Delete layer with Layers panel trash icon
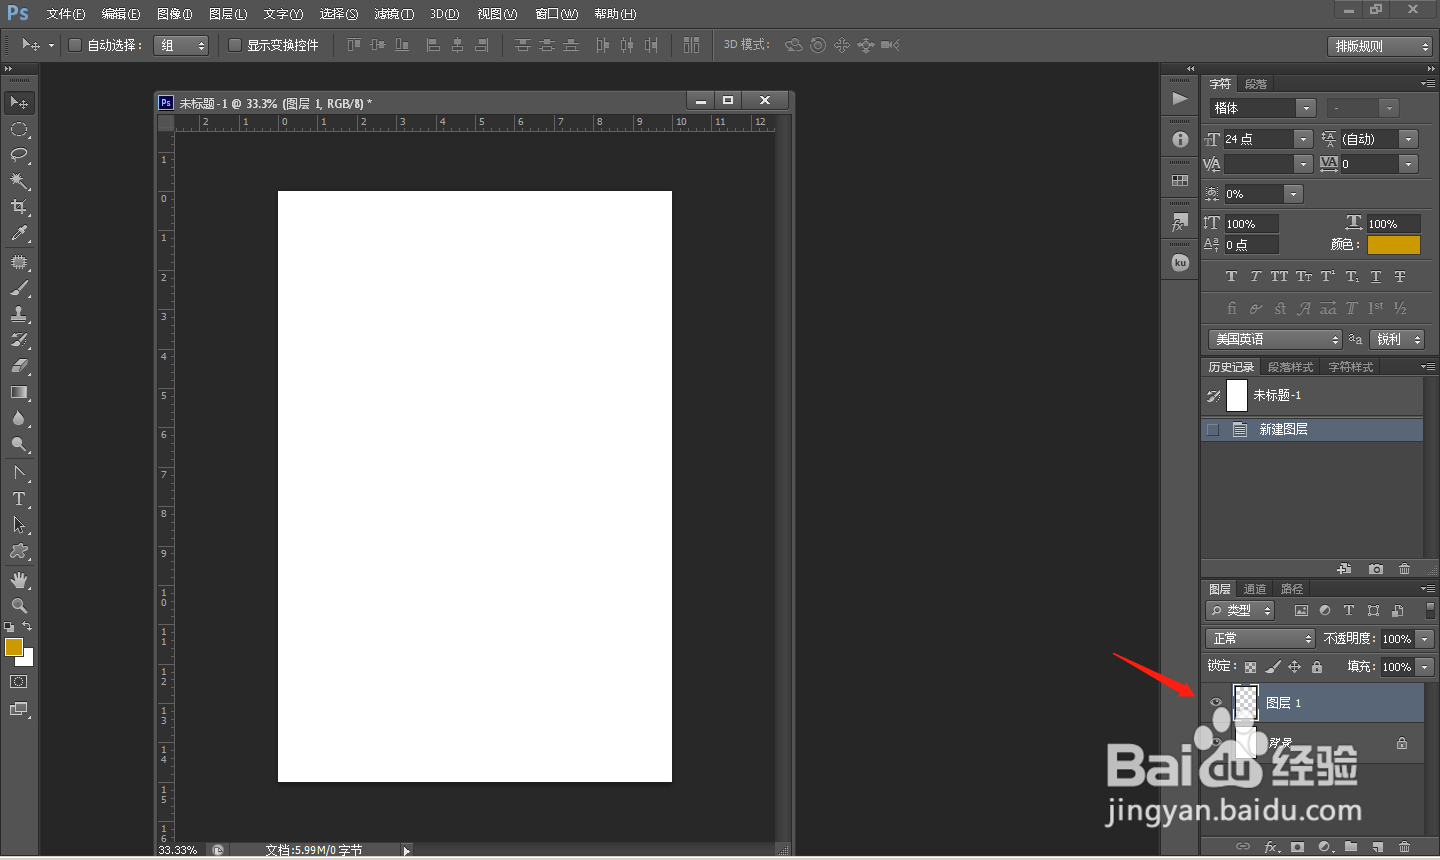This screenshot has height=860, width=1440. (x=1404, y=847)
